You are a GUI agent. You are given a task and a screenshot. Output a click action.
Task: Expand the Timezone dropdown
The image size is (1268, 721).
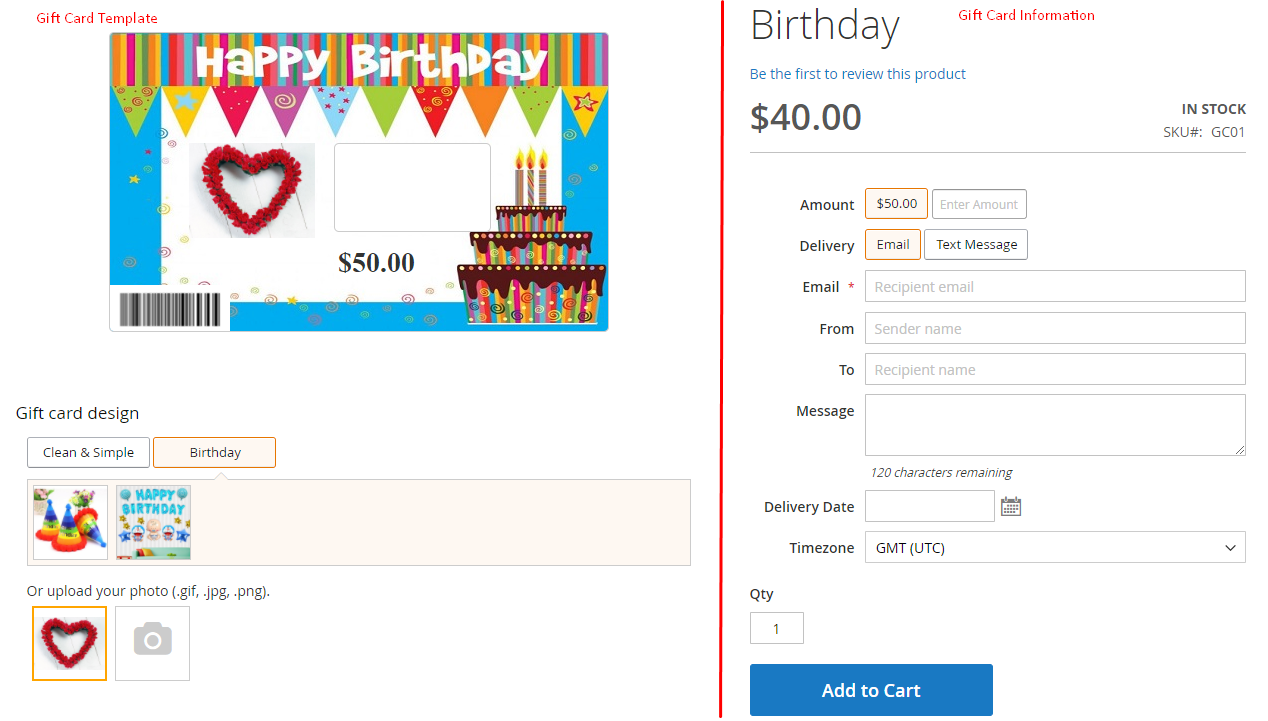1055,548
